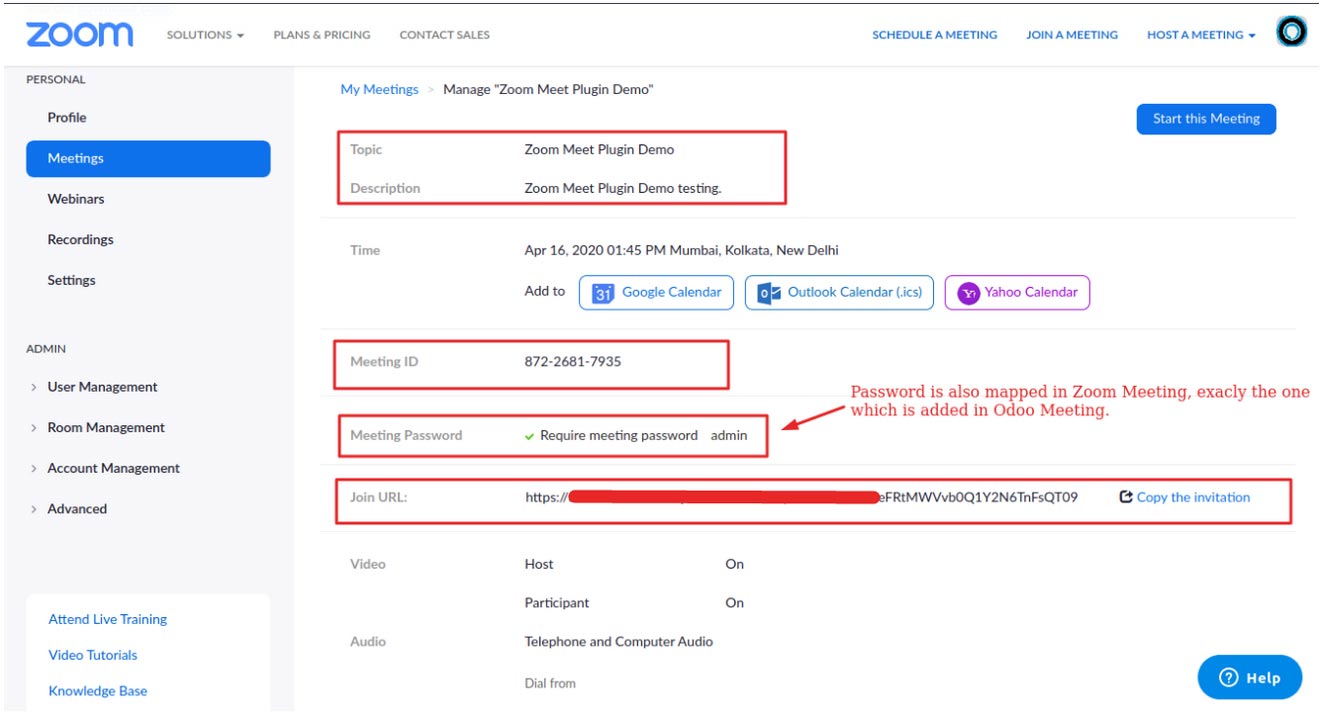
Task: Go to Schedule a Meeting
Action: [935, 35]
